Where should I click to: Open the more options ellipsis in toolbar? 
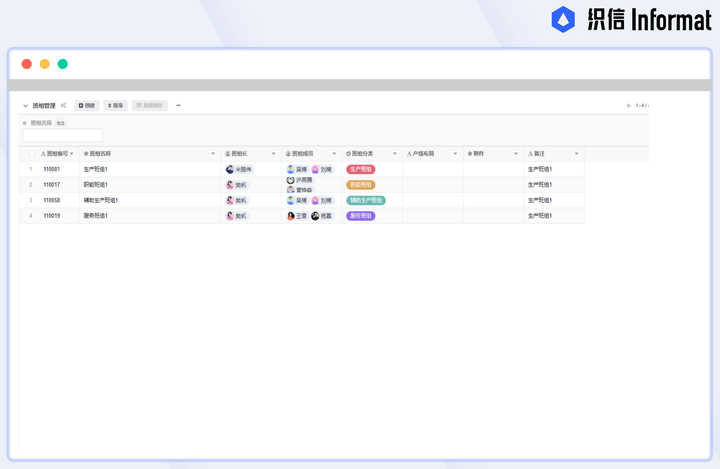(179, 105)
